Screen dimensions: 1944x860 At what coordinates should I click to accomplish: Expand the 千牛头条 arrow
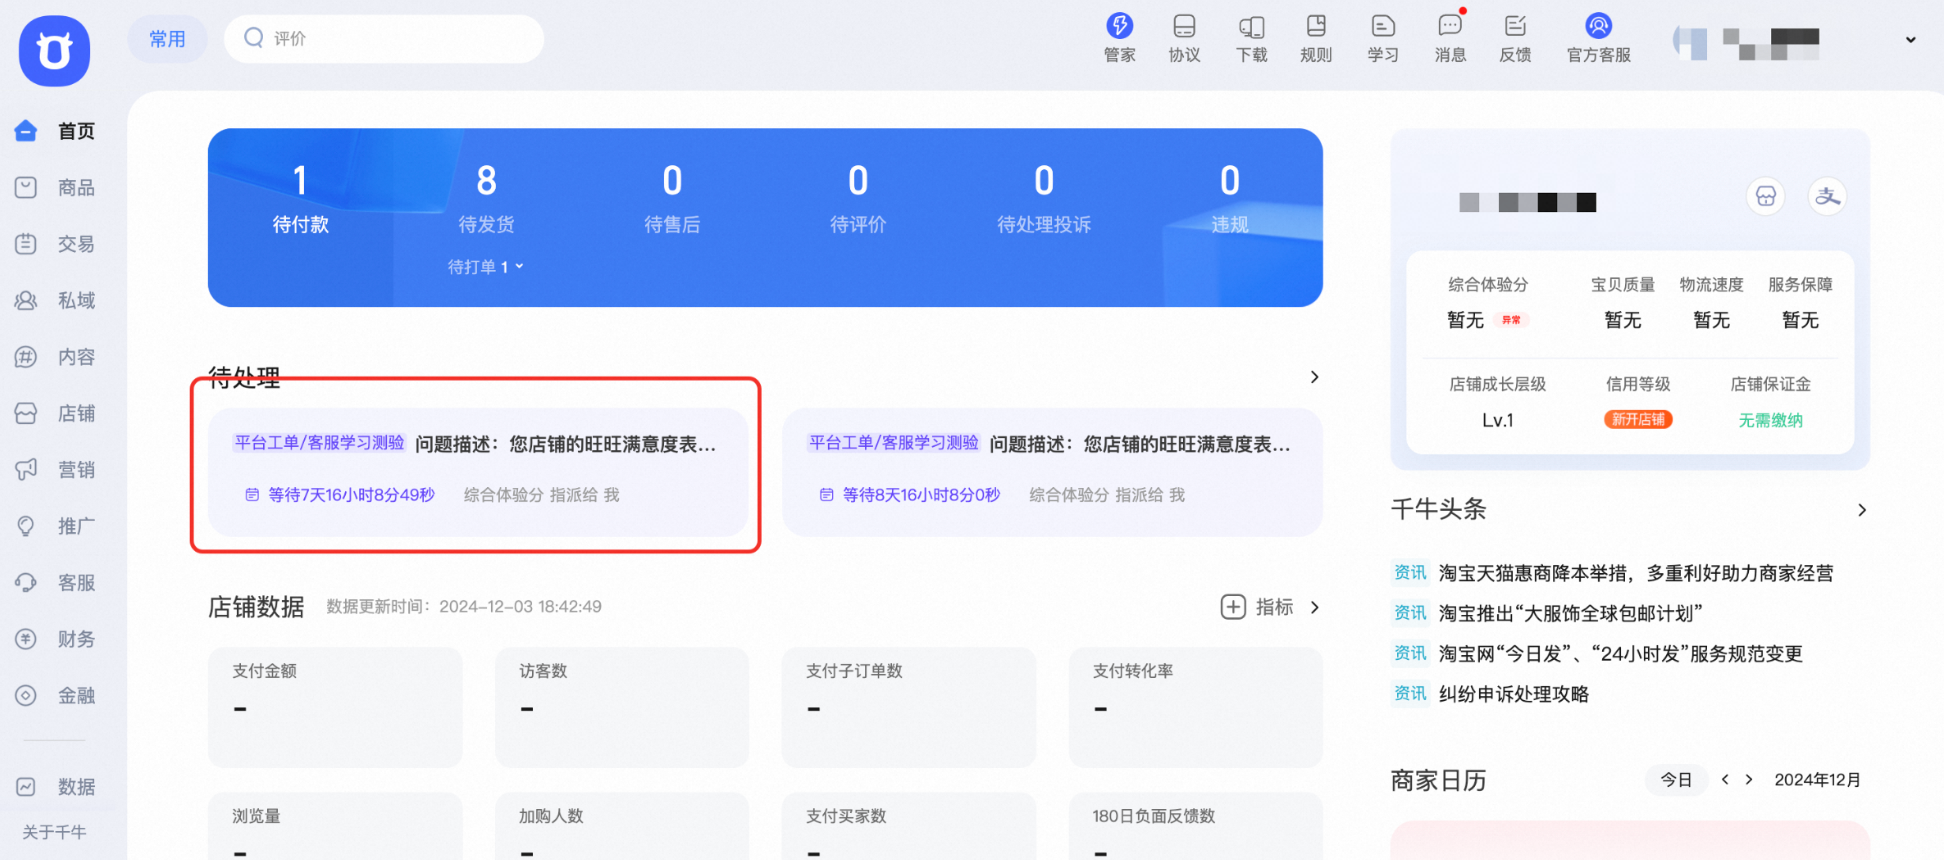[1861, 510]
